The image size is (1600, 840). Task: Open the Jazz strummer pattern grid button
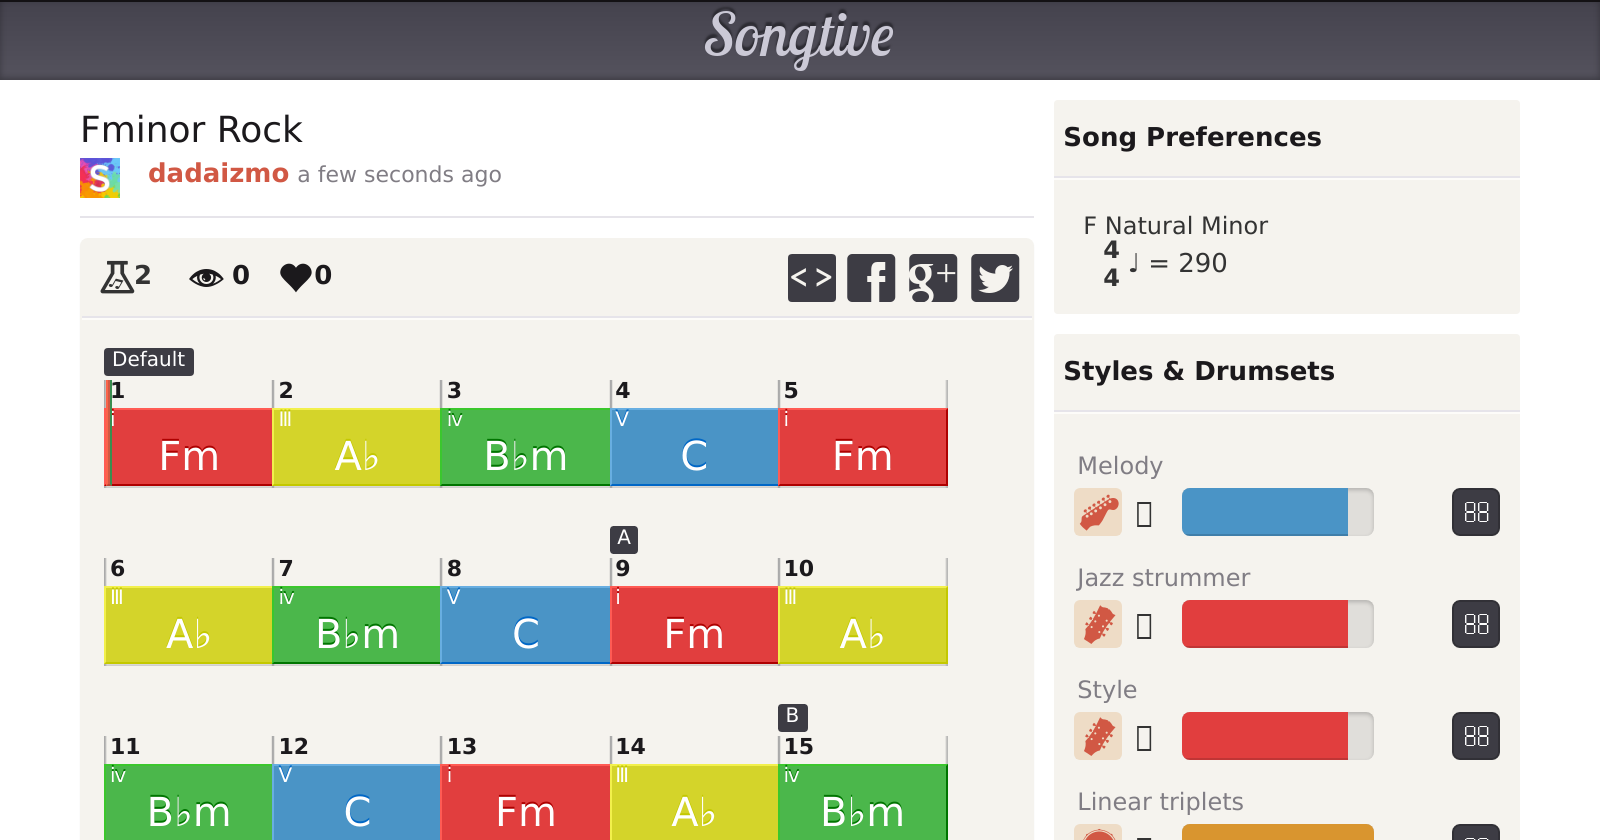pos(1476,625)
